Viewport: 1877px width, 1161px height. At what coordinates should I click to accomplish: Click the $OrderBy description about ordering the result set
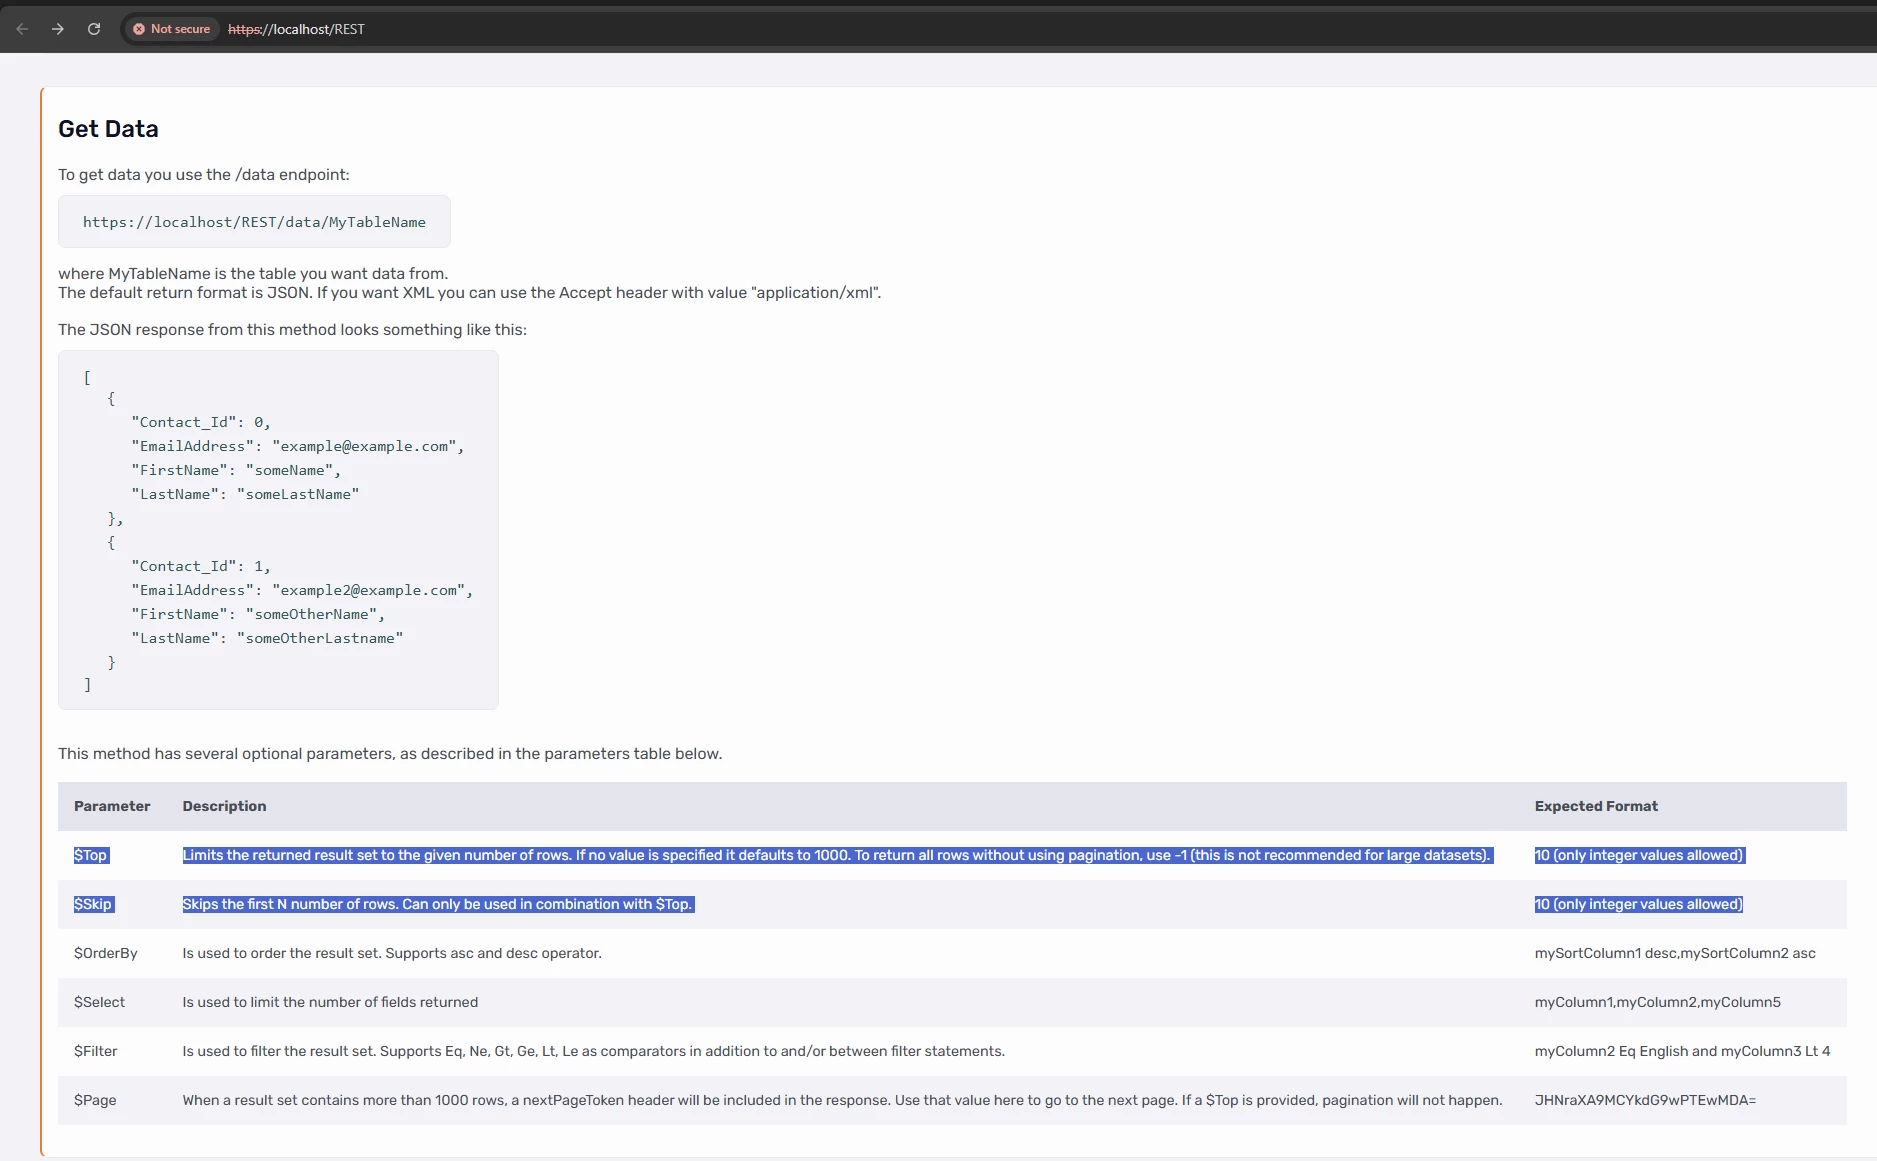point(392,953)
